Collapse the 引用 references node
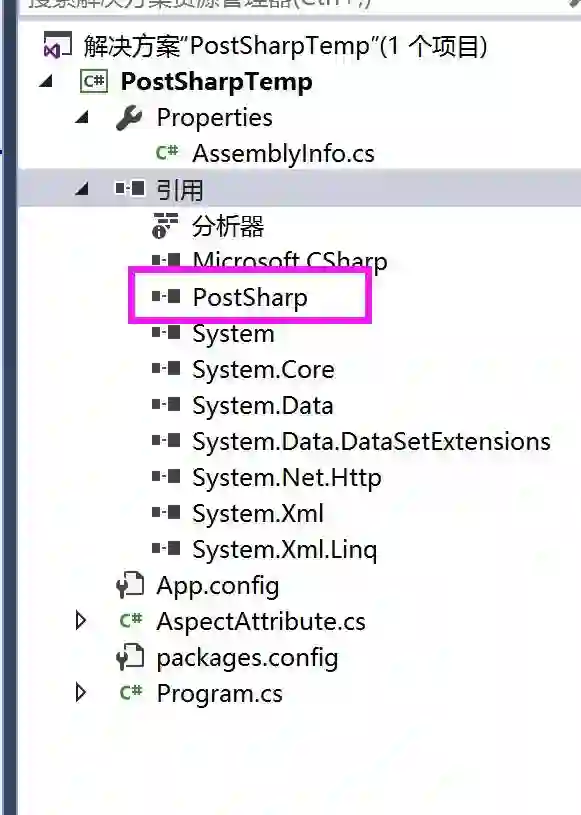581x815 pixels. (x=82, y=189)
